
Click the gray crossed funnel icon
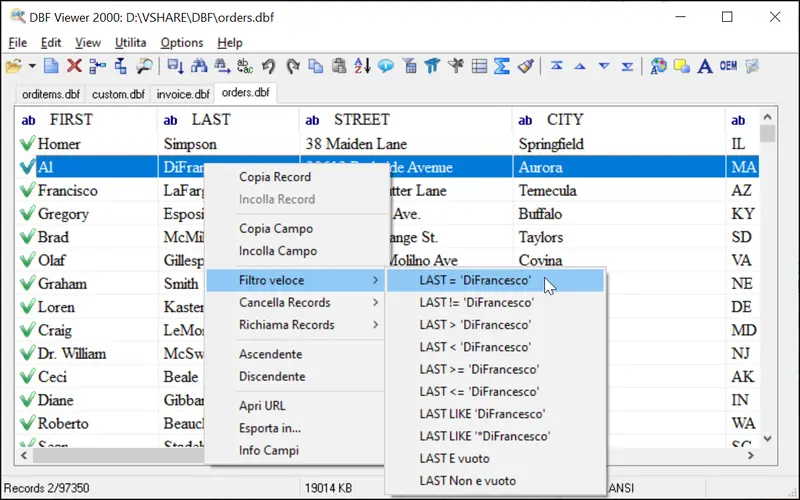click(x=456, y=66)
